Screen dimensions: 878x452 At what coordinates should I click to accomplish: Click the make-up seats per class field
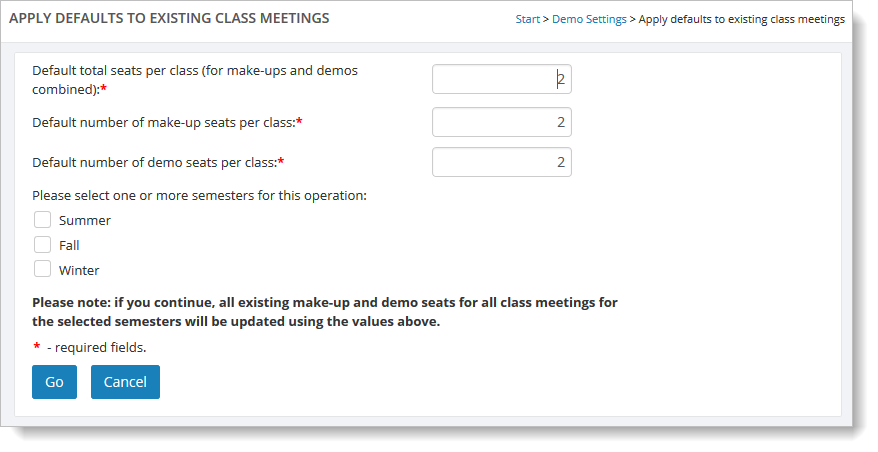502,122
